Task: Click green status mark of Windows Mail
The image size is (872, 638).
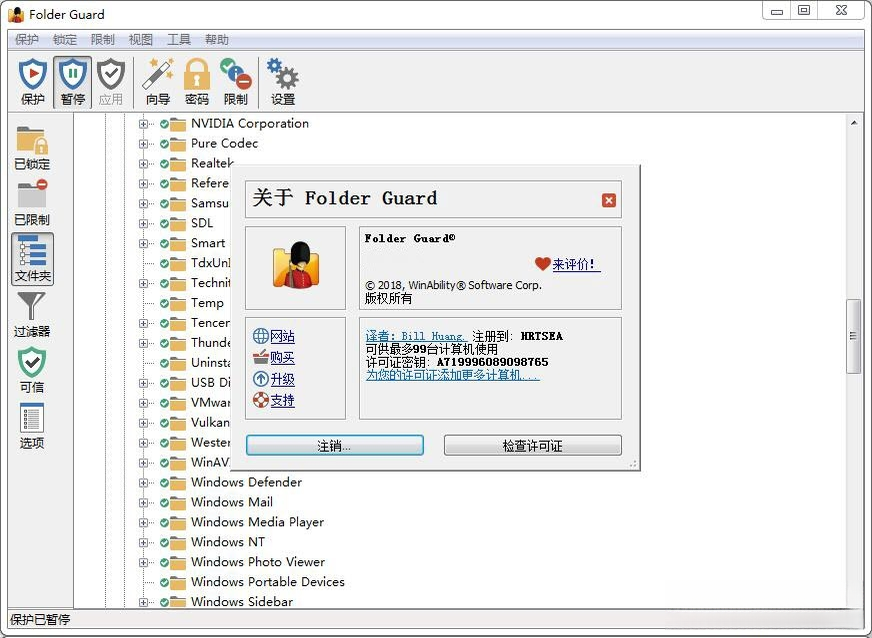Action: (164, 503)
